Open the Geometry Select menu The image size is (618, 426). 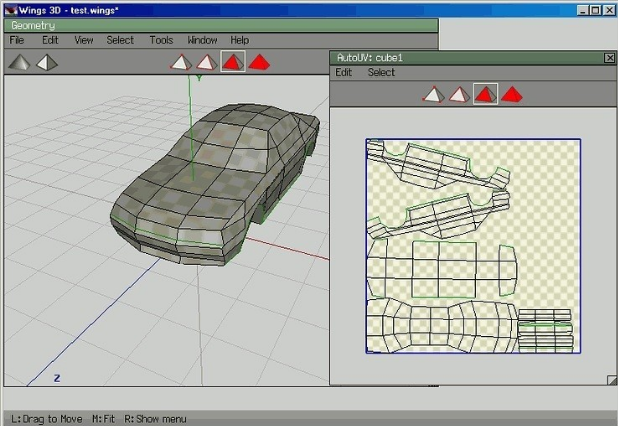(120, 40)
